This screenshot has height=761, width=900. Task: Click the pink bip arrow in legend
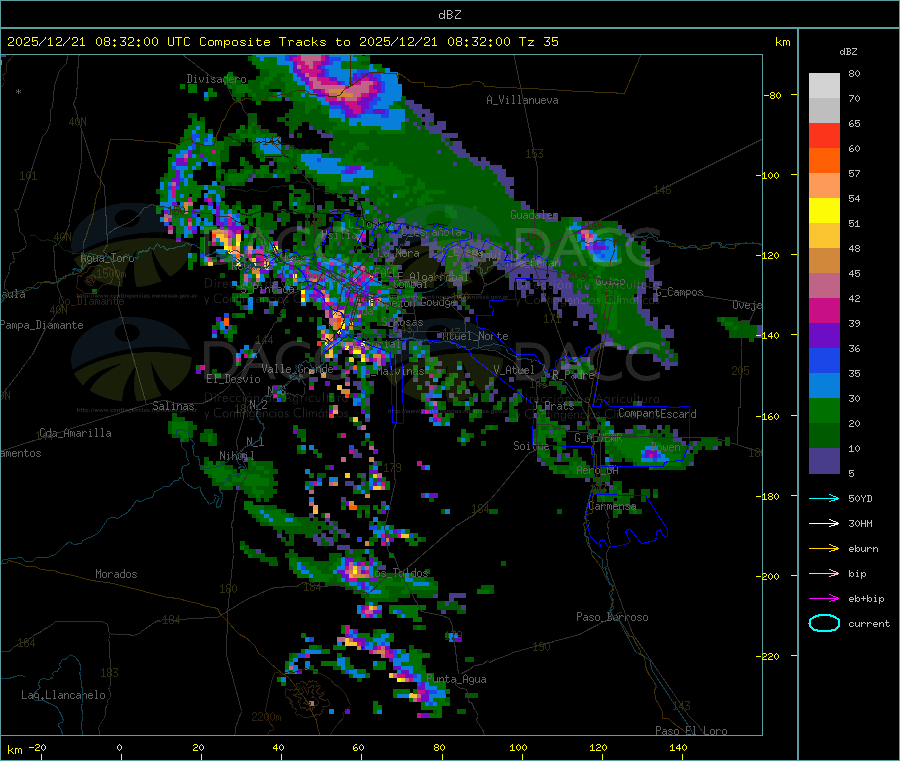tap(824, 573)
